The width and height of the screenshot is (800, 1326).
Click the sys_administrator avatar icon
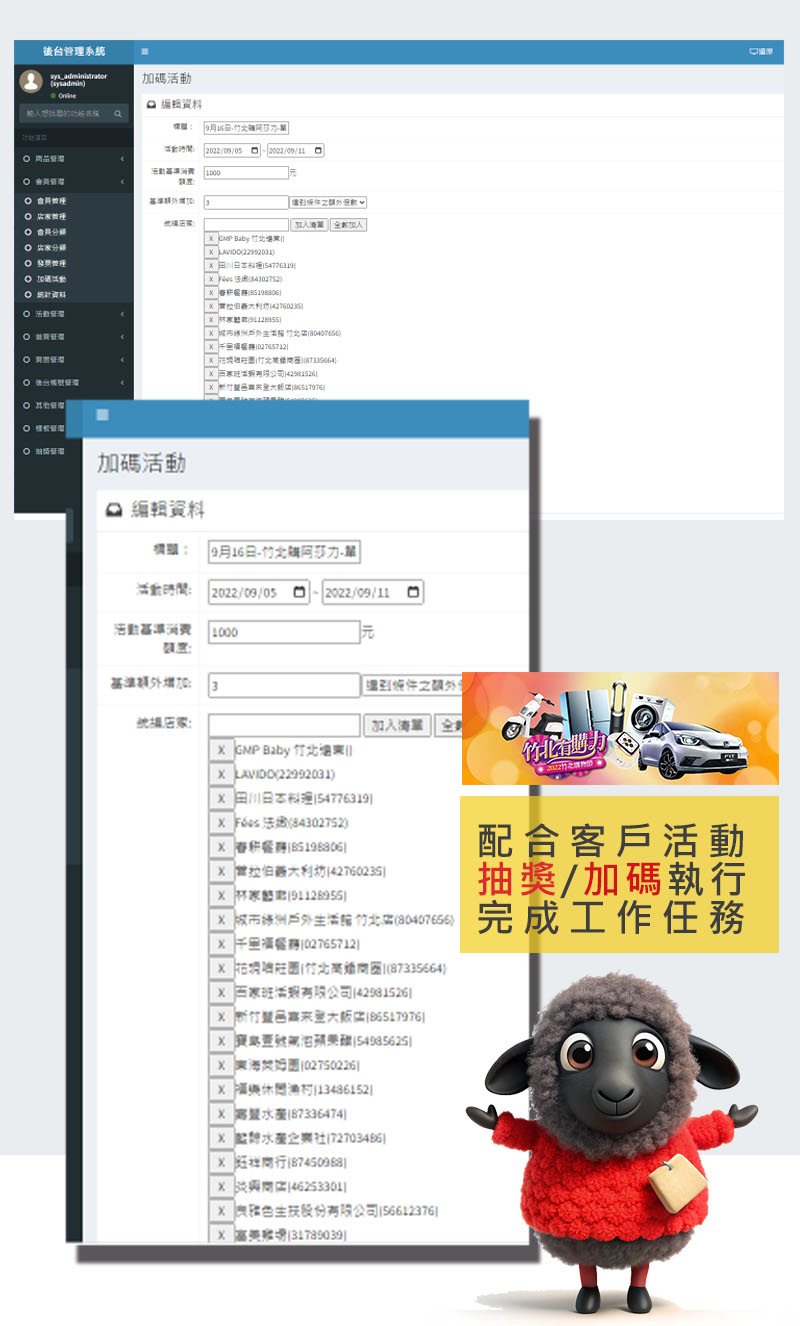(31, 82)
